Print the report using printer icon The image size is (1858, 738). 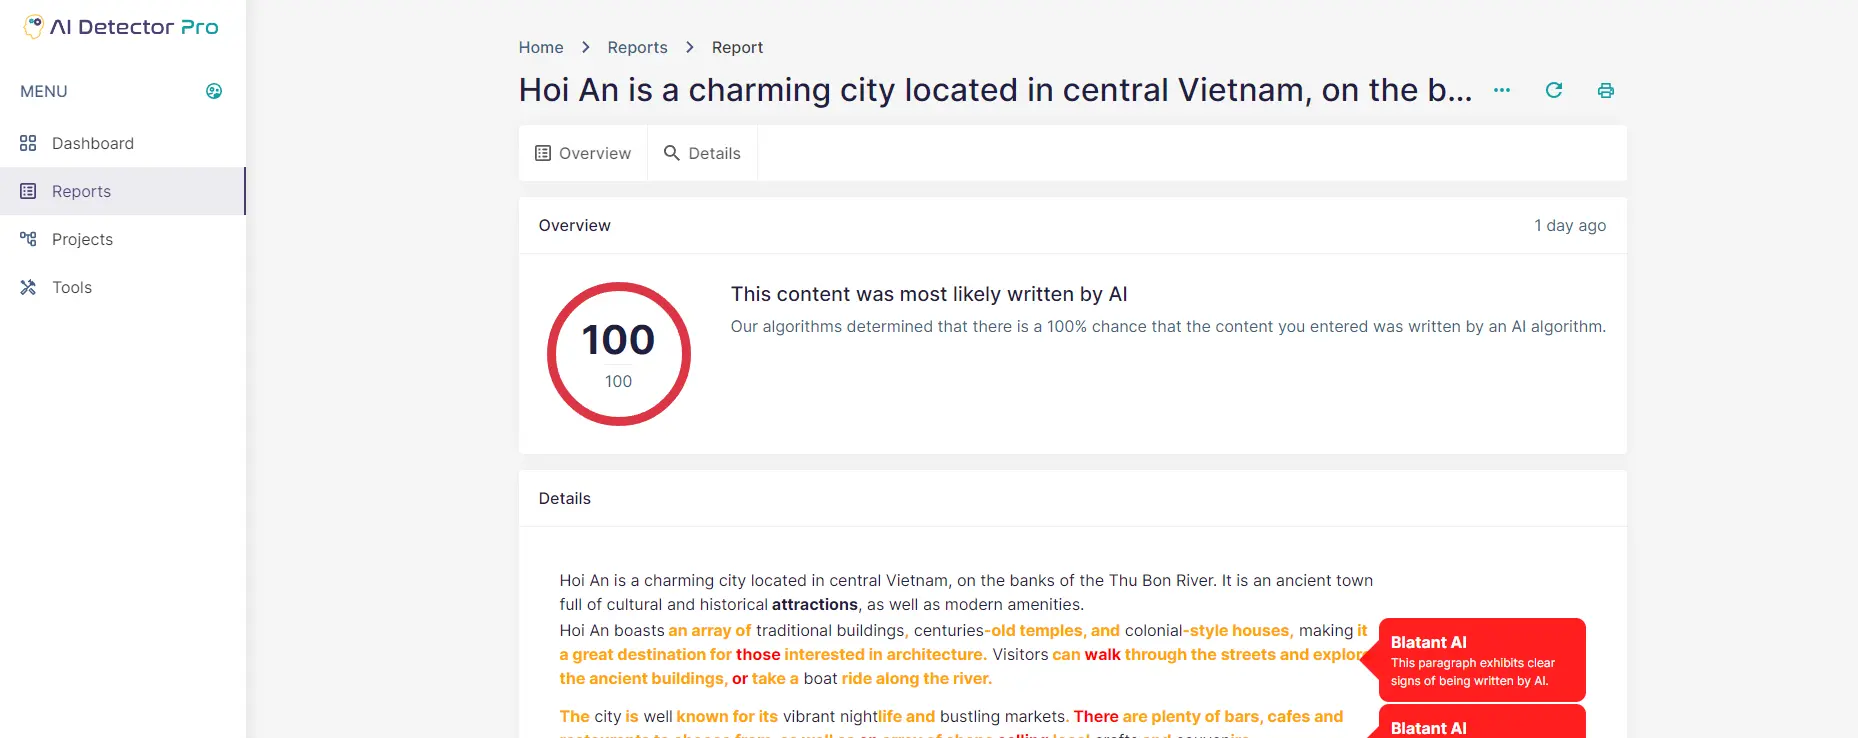coord(1606,90)
